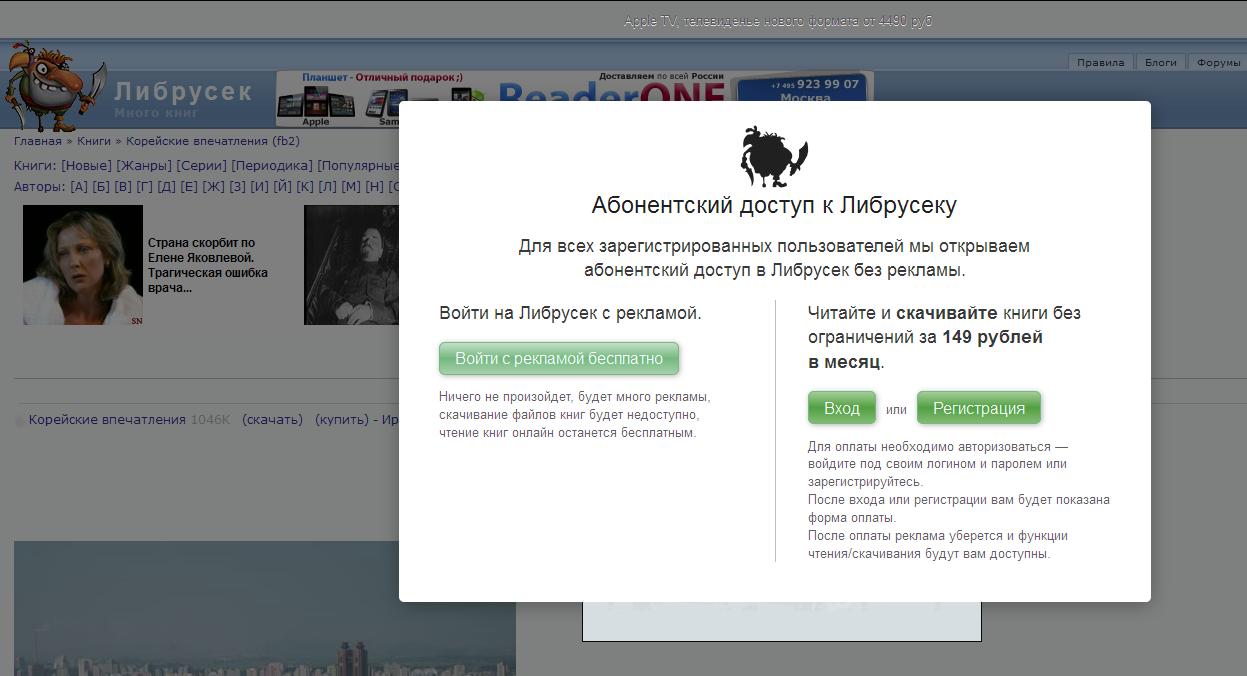The height and width of the screenshot is (676, 1247).
Task: Click the dark portrait ad thumbnail
Action: pyautogui.click(x=352, y=265)
